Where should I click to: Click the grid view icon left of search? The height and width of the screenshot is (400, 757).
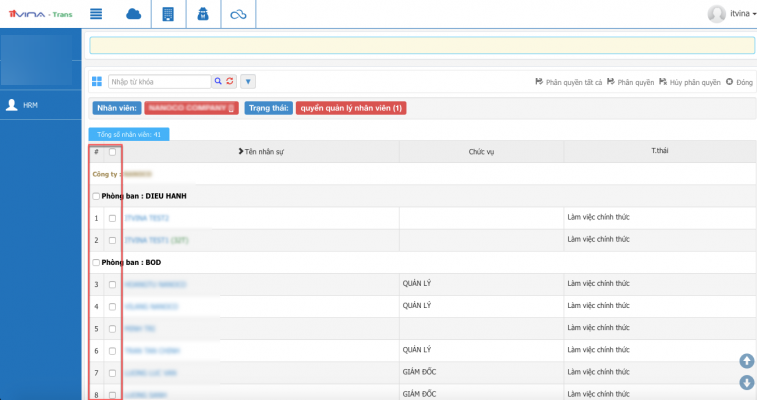[x=97, y=81]
